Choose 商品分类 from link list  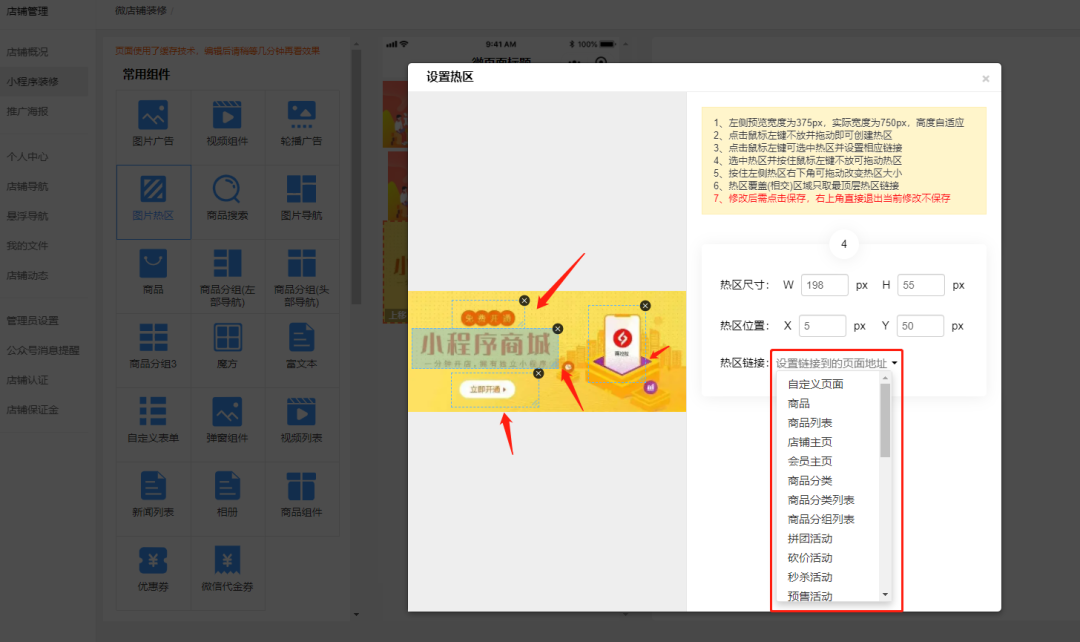810,480
